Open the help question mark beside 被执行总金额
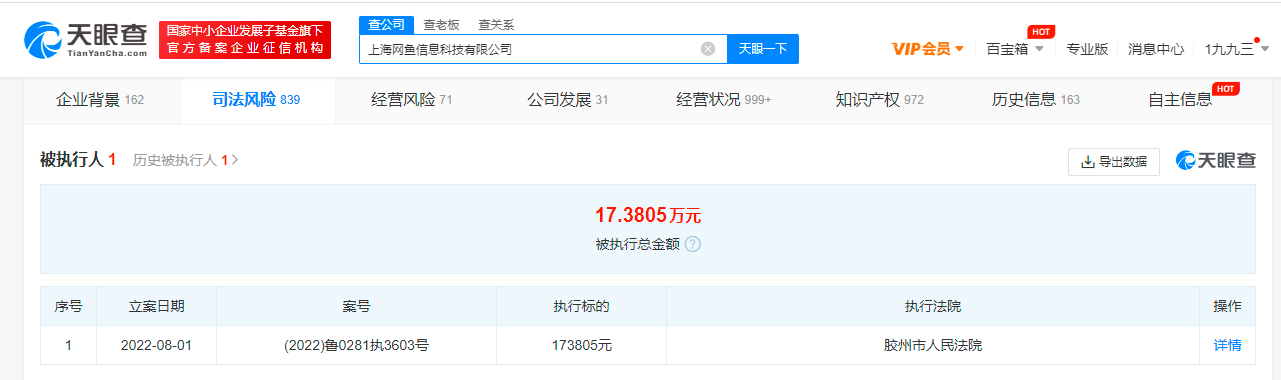This screenshot has height=380, width=1281. (692, 244)
